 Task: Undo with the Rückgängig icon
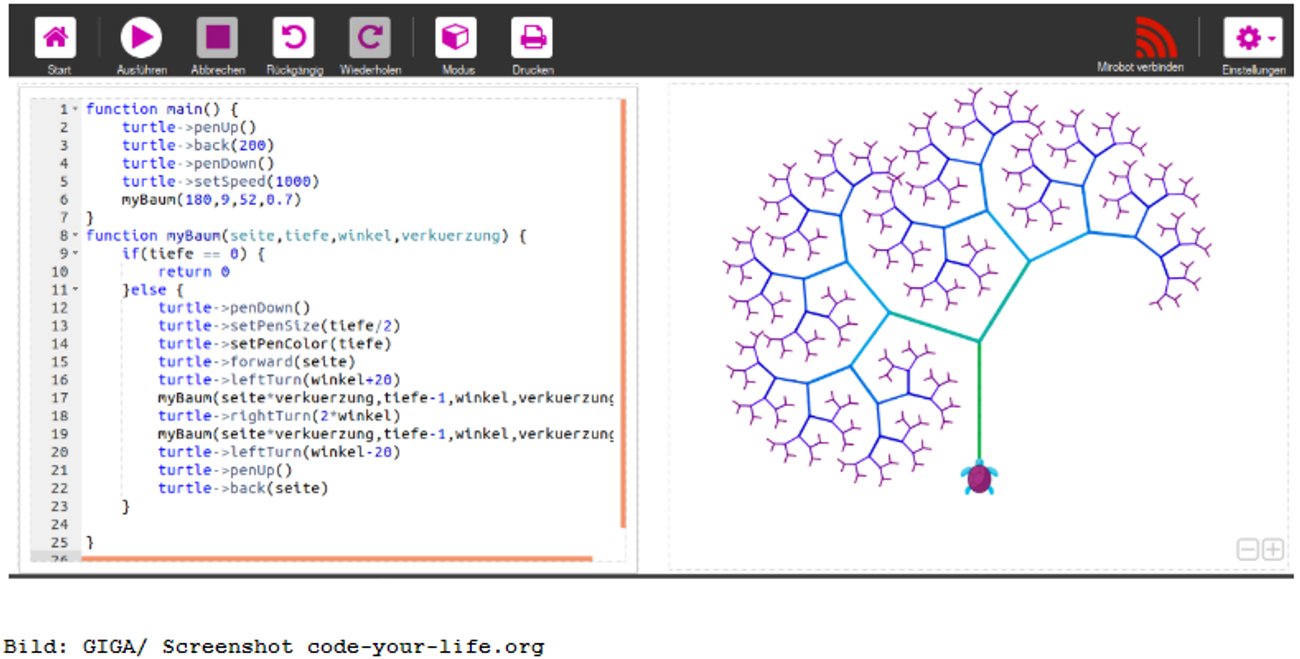(293, 39)
